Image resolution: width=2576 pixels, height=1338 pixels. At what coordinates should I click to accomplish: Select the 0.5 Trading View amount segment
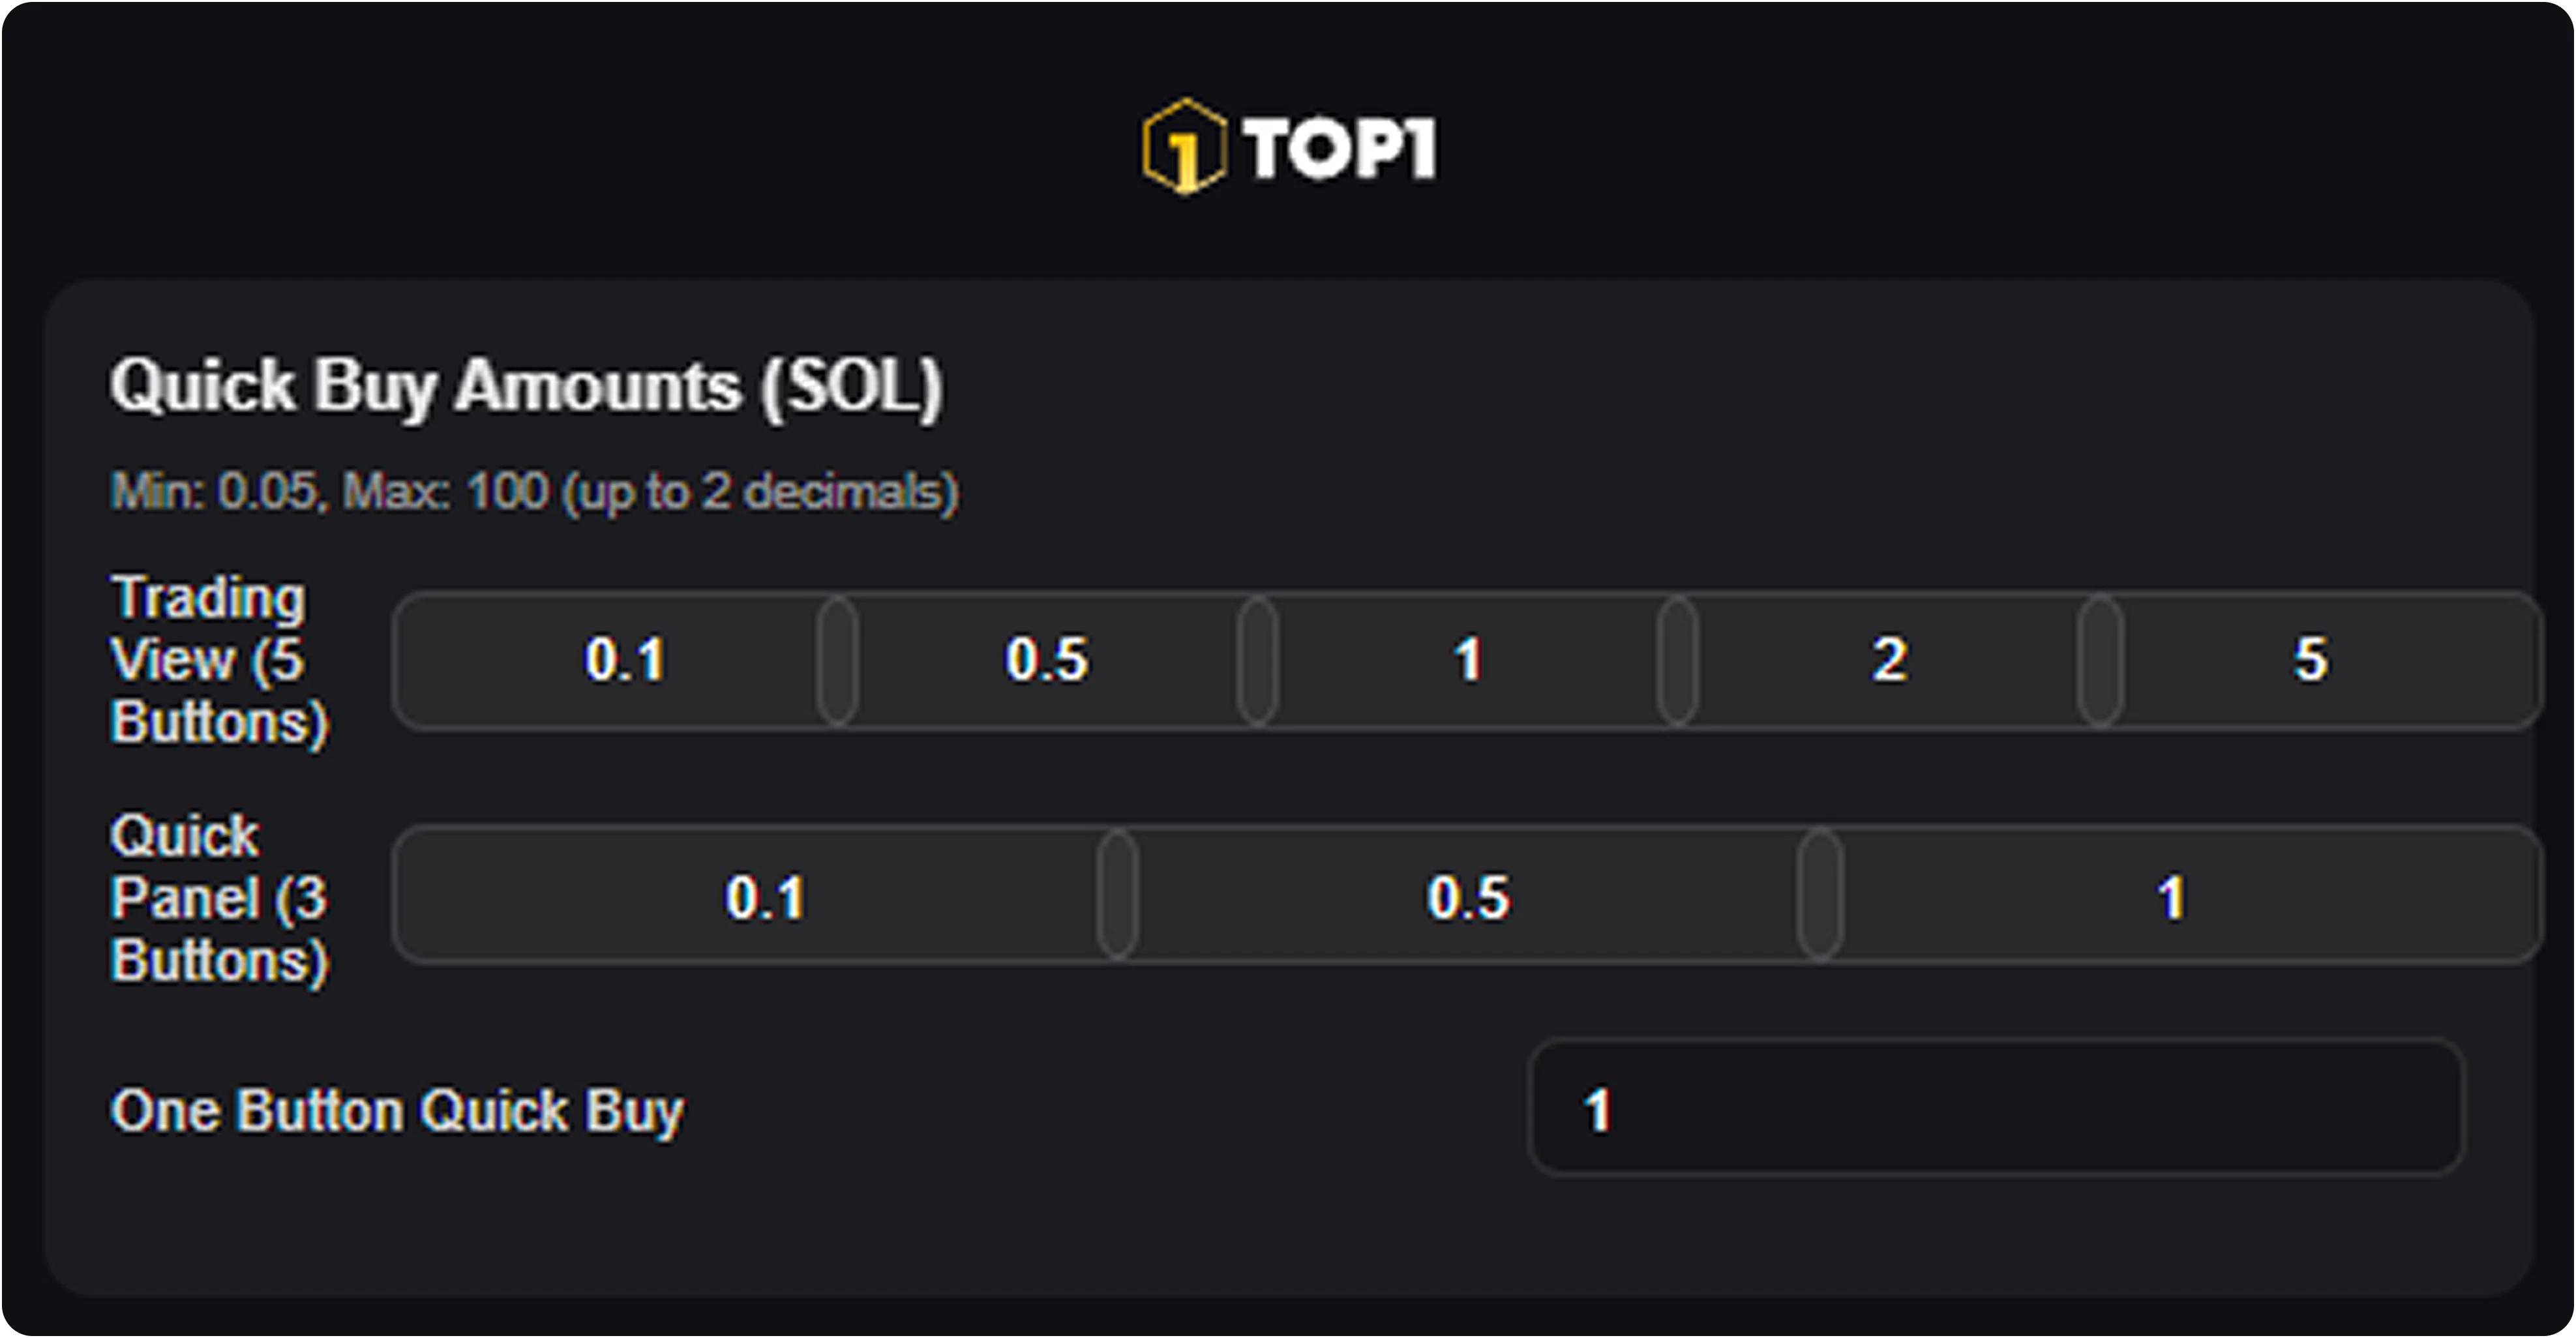[1045, 660]
